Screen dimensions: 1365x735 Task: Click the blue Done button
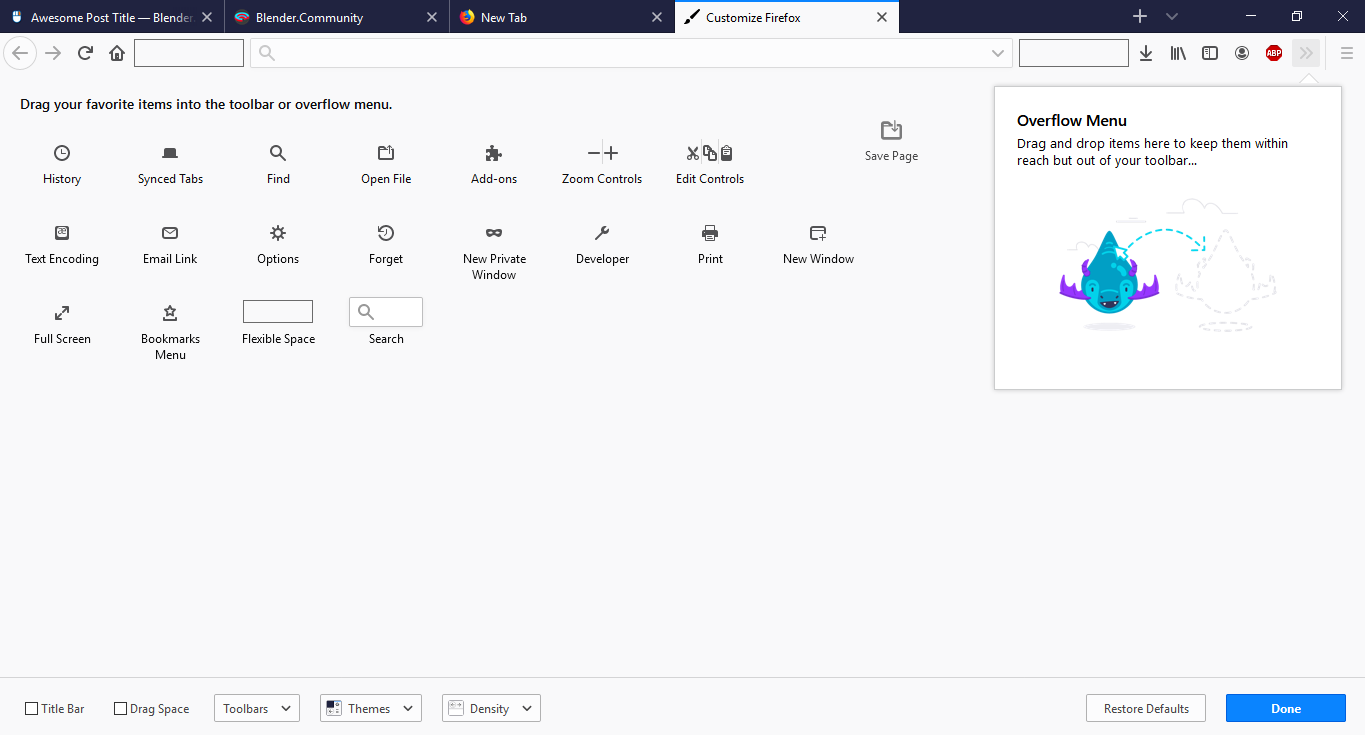1286,708
